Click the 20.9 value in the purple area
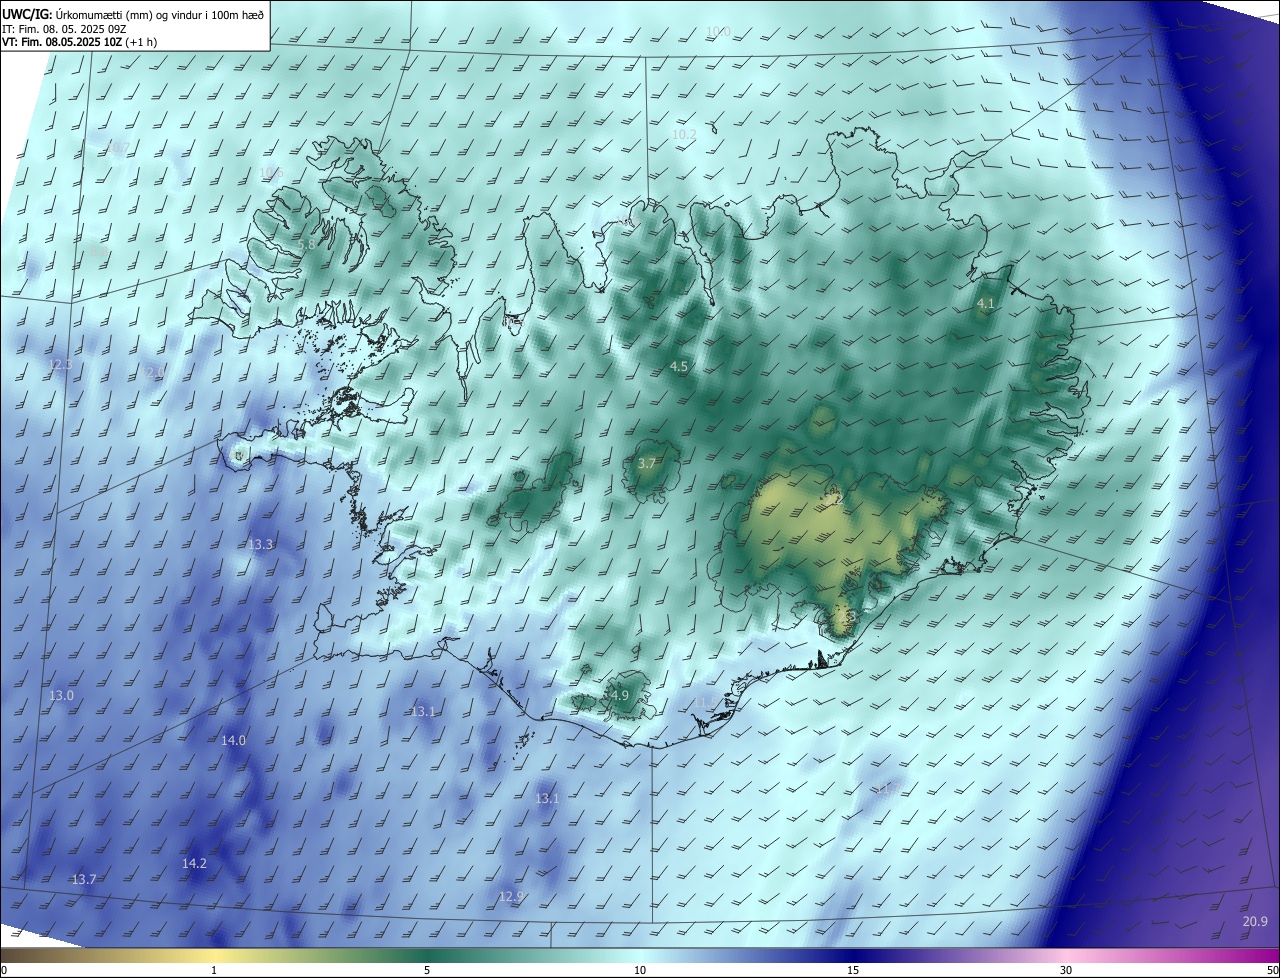This screenshot has width=1280, height=978. click(1255, 921)
